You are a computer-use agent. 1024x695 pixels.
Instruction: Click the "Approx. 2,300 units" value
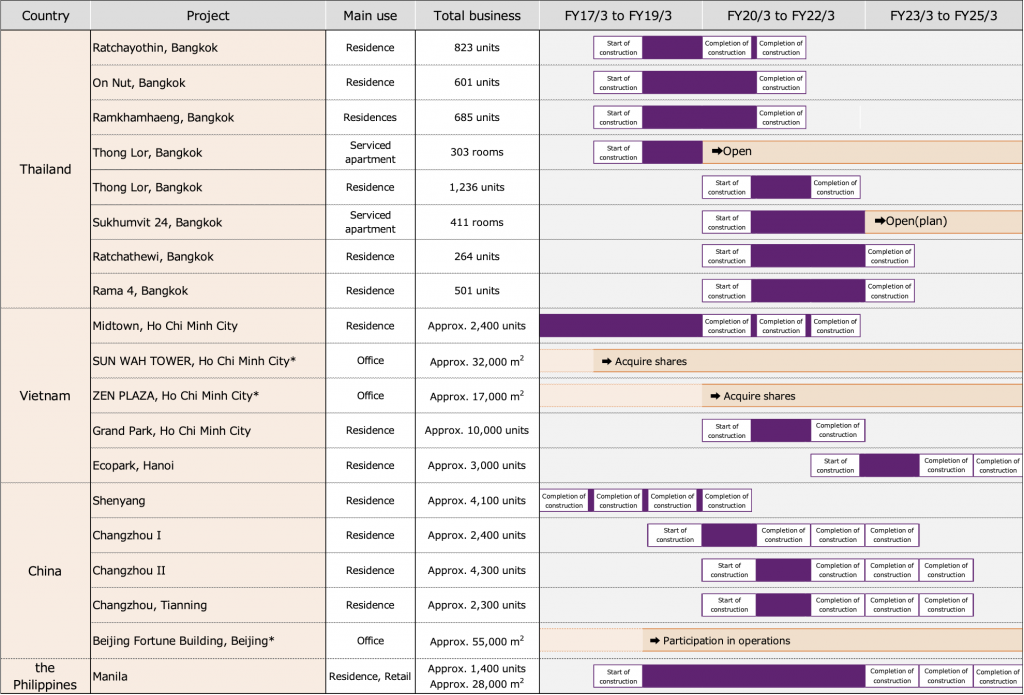pos(477,606)
